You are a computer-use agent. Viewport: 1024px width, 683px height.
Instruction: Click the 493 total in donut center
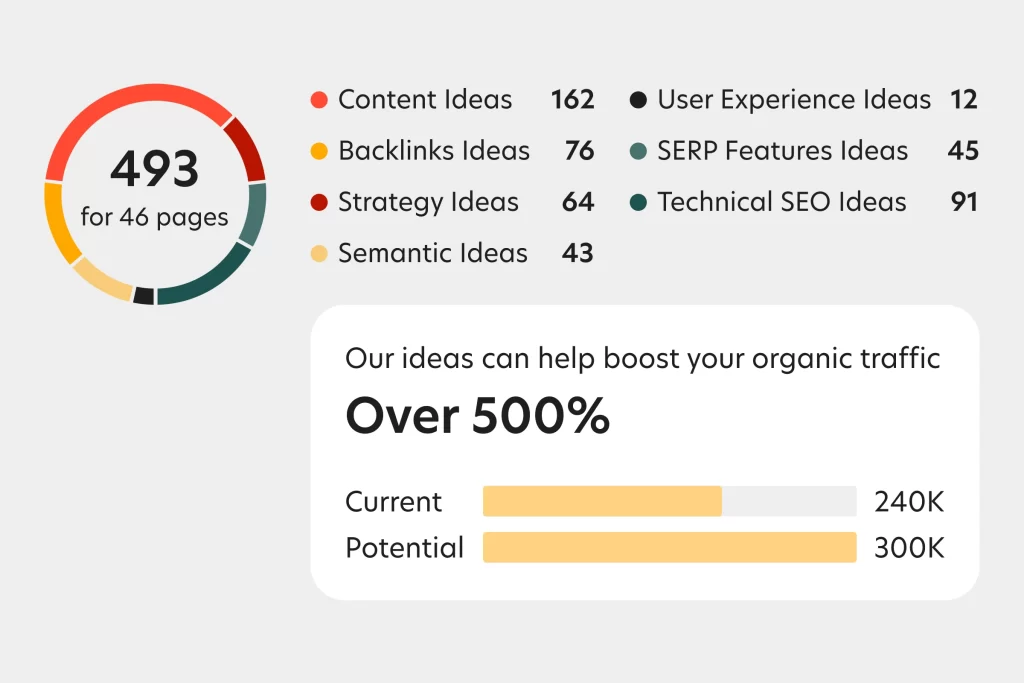tap(155, 170)
